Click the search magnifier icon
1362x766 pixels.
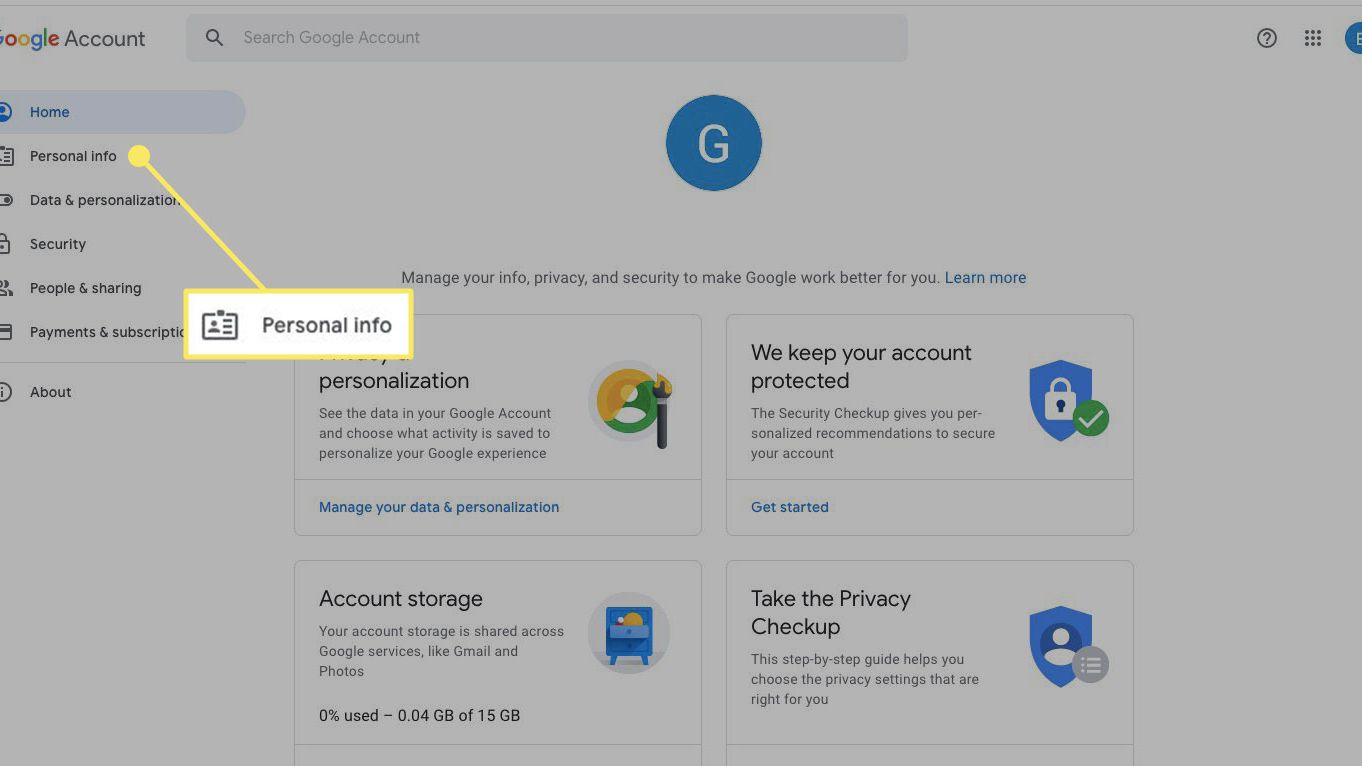214,38
